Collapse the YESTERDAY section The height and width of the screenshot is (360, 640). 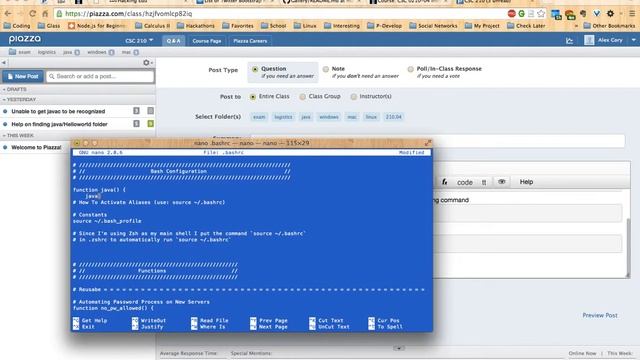19,100
